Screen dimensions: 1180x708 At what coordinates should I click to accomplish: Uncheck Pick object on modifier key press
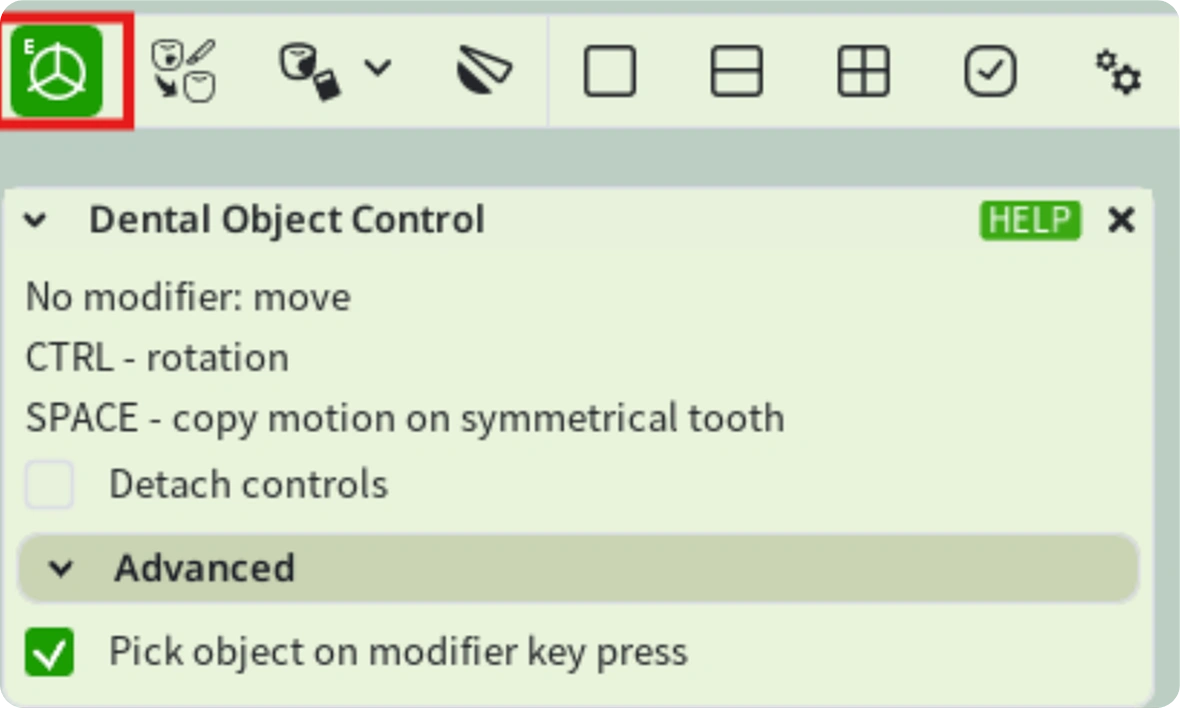49,652
